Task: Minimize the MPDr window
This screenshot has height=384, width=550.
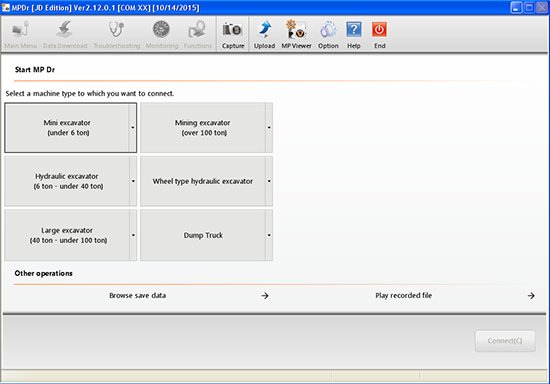Action: pyautogui.click(x=516, y=7)
